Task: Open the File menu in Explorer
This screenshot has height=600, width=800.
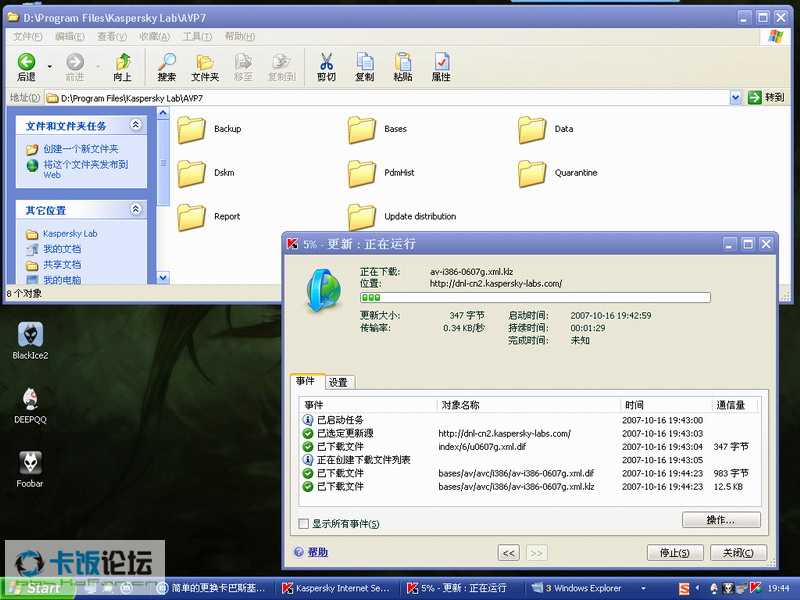Action: (x=28, y=36)
